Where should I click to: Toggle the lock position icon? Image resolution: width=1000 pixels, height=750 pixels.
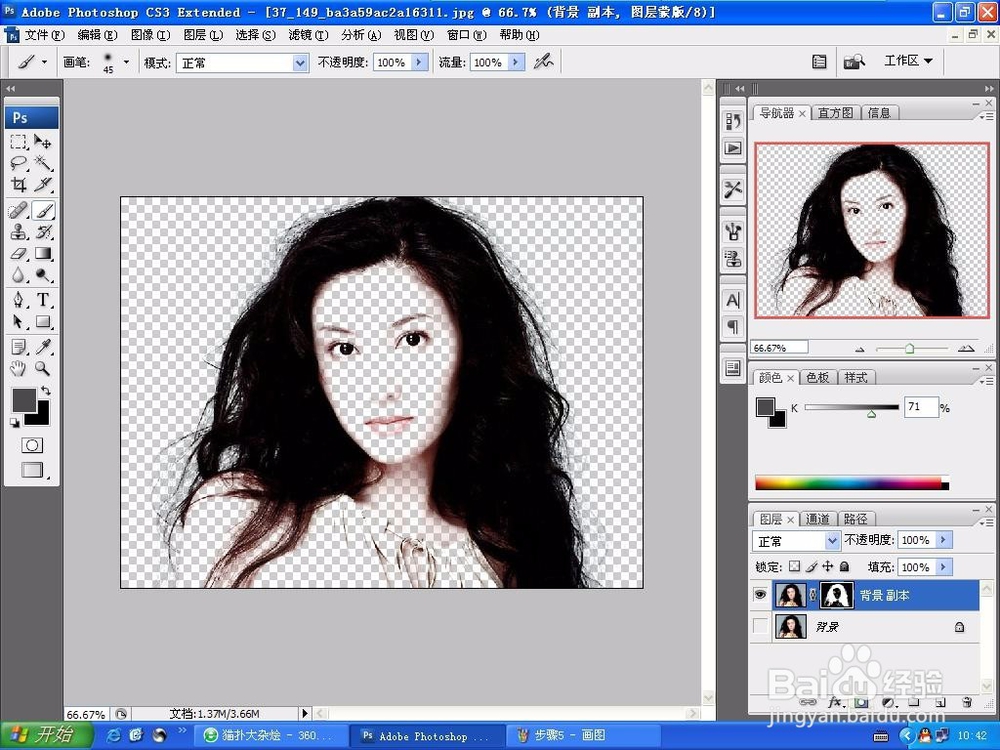pyautogui.click(x=829, y=566)
